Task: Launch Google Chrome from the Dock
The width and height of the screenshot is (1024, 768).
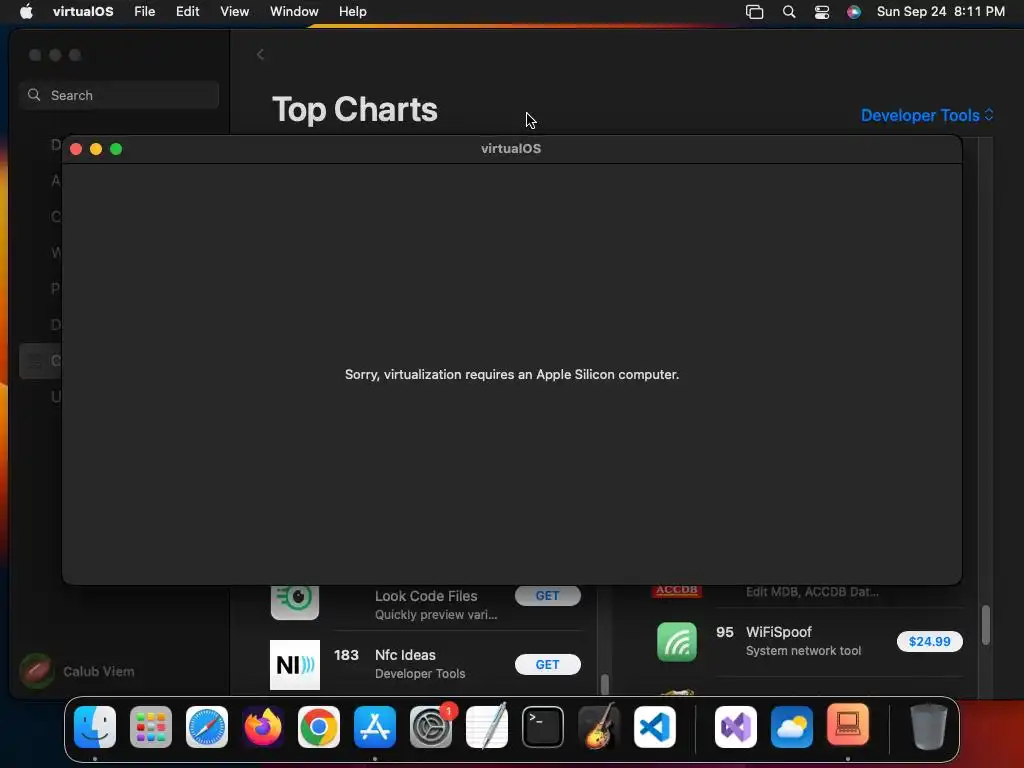Action: pyautogui.click(x=319, y=727)
